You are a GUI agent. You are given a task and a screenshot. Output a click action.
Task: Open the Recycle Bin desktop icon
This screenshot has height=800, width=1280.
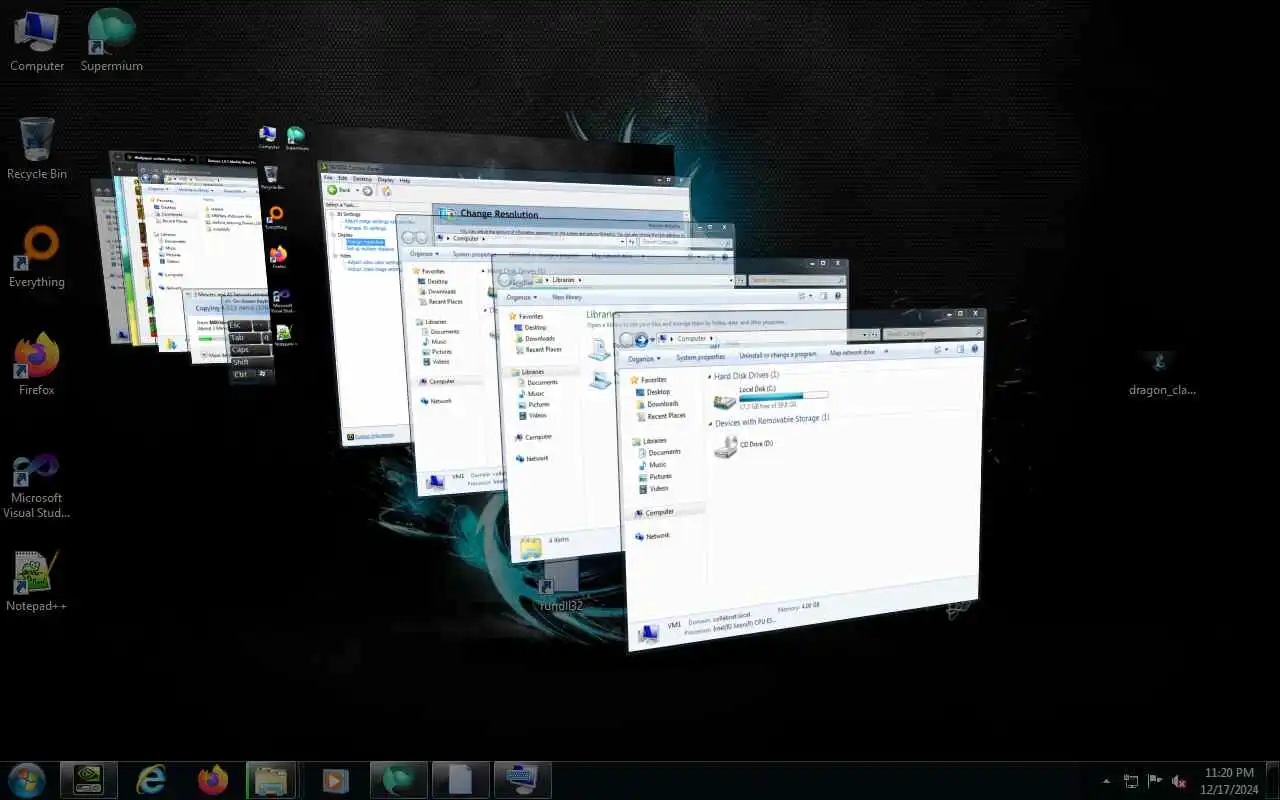[37, 148]
